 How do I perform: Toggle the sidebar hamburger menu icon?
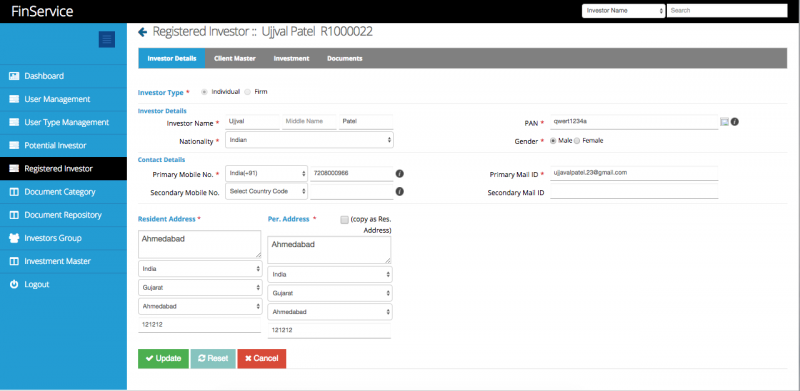coord(107,39)
